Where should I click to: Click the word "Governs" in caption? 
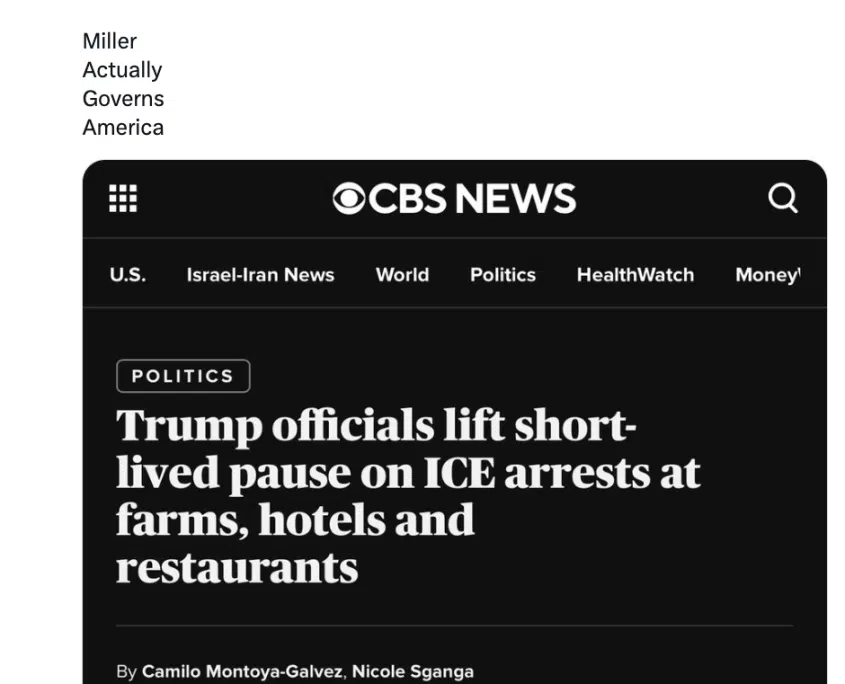click(x=123, y=99)
